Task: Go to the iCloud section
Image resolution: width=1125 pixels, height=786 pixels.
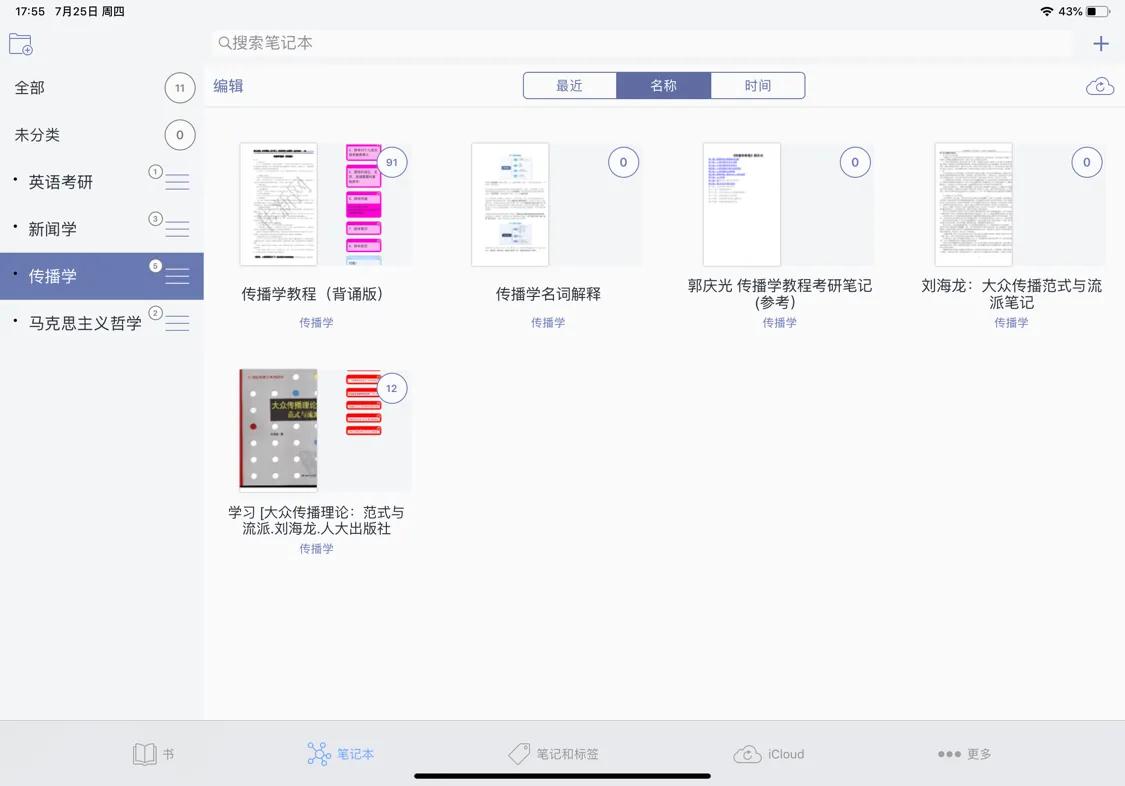Action: 769,754
